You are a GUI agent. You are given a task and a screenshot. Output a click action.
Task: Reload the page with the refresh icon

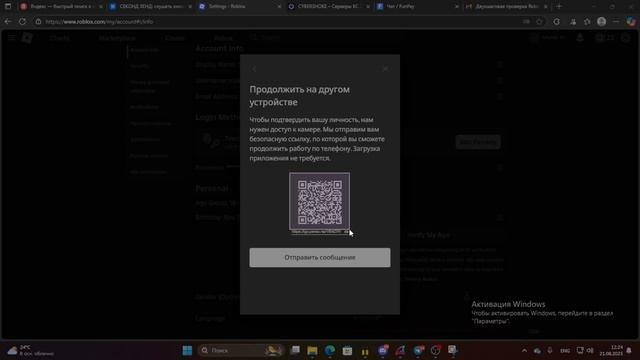point(22,21)
